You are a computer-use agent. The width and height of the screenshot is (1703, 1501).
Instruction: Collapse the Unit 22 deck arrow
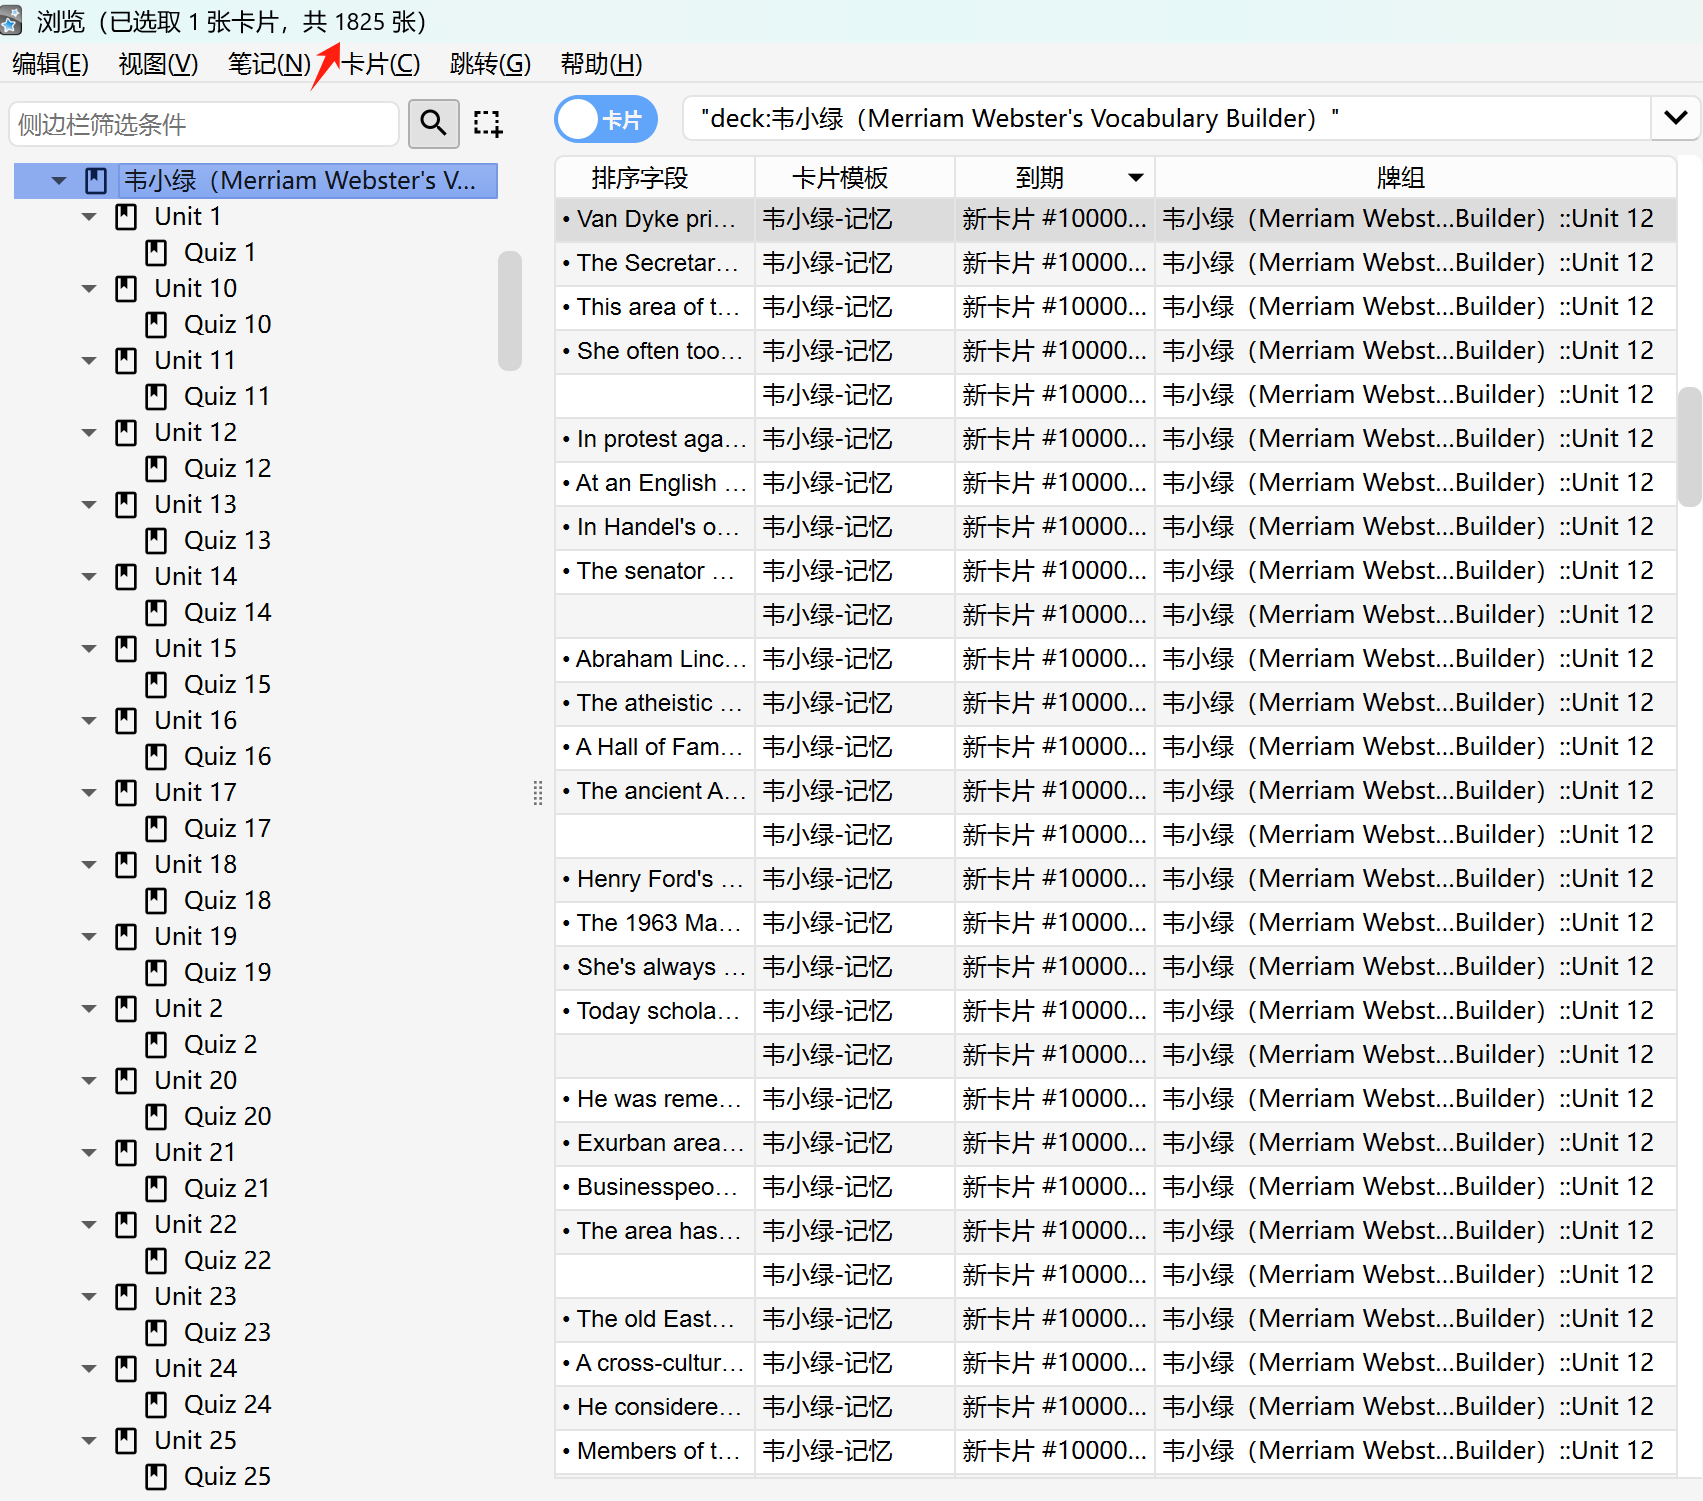pos(89,1225)
